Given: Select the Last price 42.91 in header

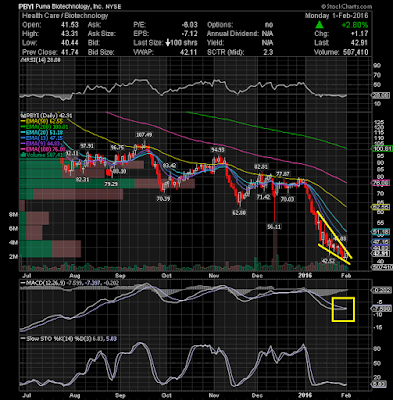Looking at the screenshot, I should (x=360, y=43).
